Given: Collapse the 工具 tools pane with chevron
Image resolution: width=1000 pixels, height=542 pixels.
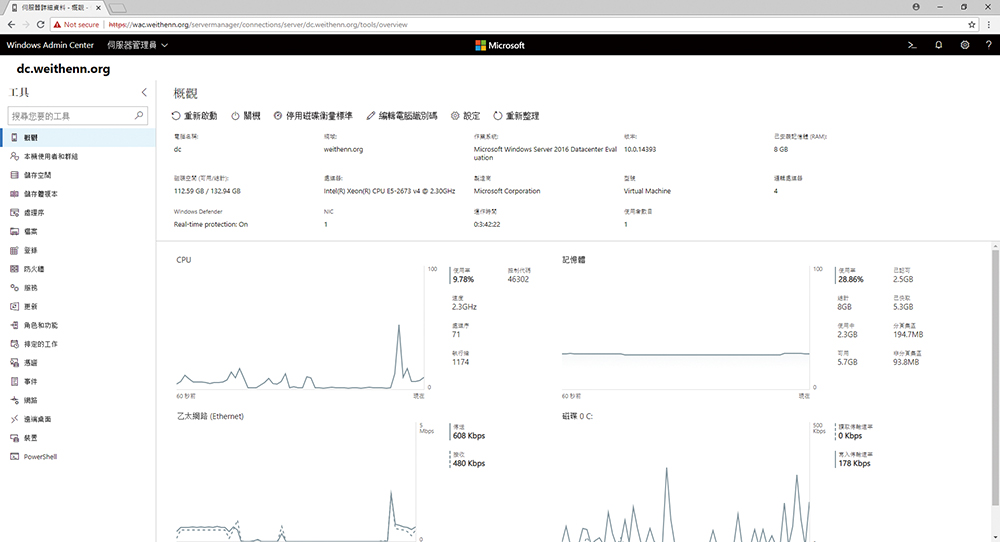Looking at the screenshot, I should coord(144,92).
